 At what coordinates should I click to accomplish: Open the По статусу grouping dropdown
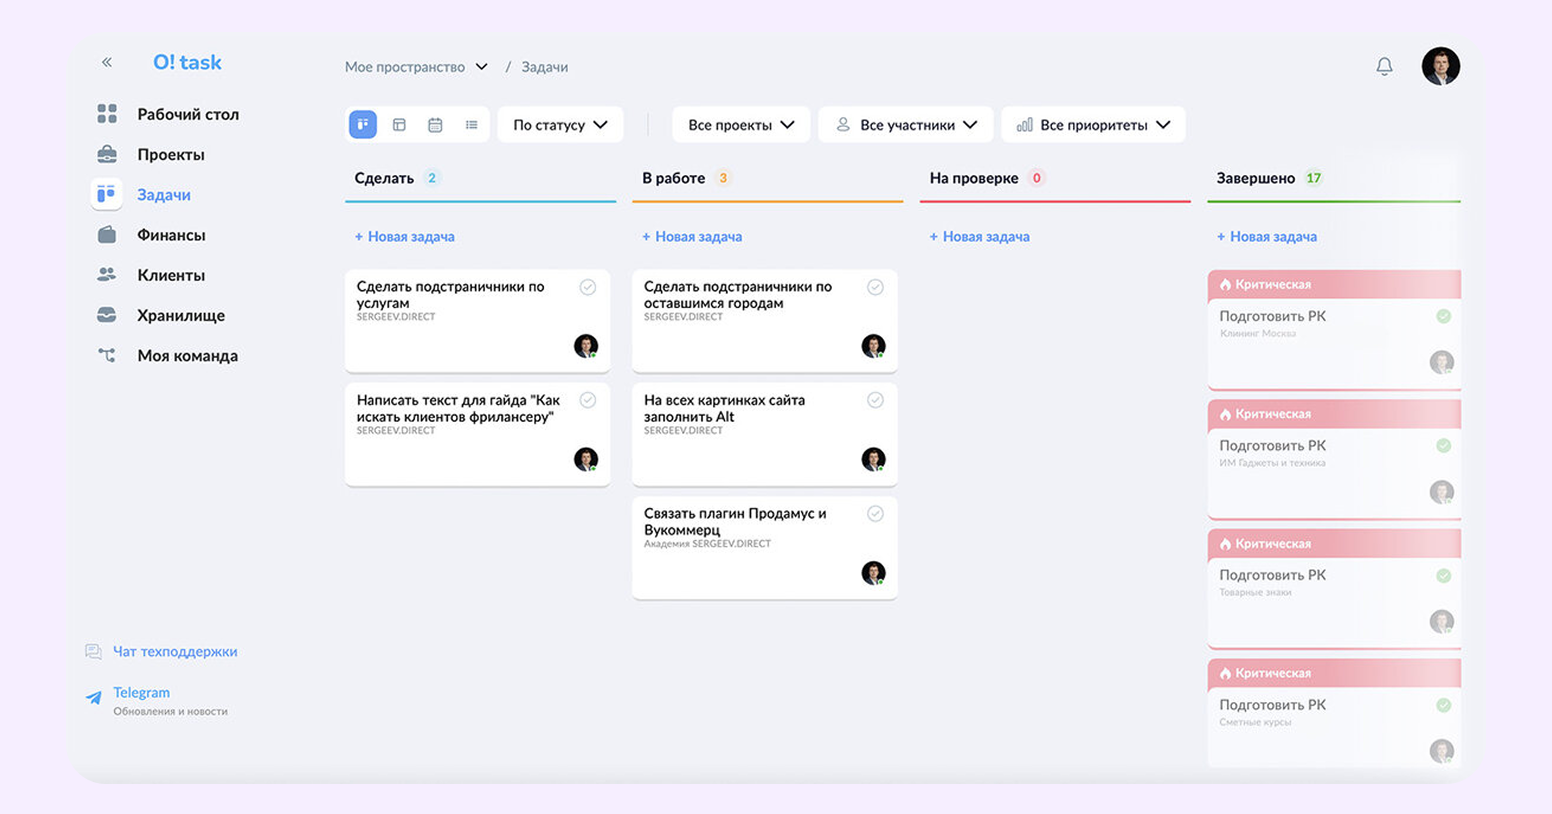(x=559, y=124)
